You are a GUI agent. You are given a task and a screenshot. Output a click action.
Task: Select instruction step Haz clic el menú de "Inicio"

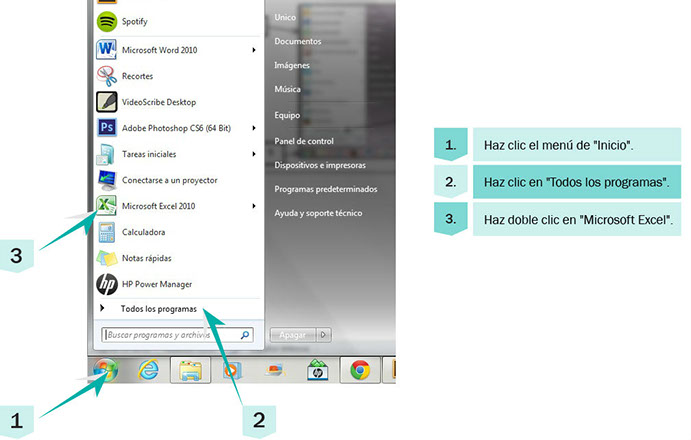point(577,145)
